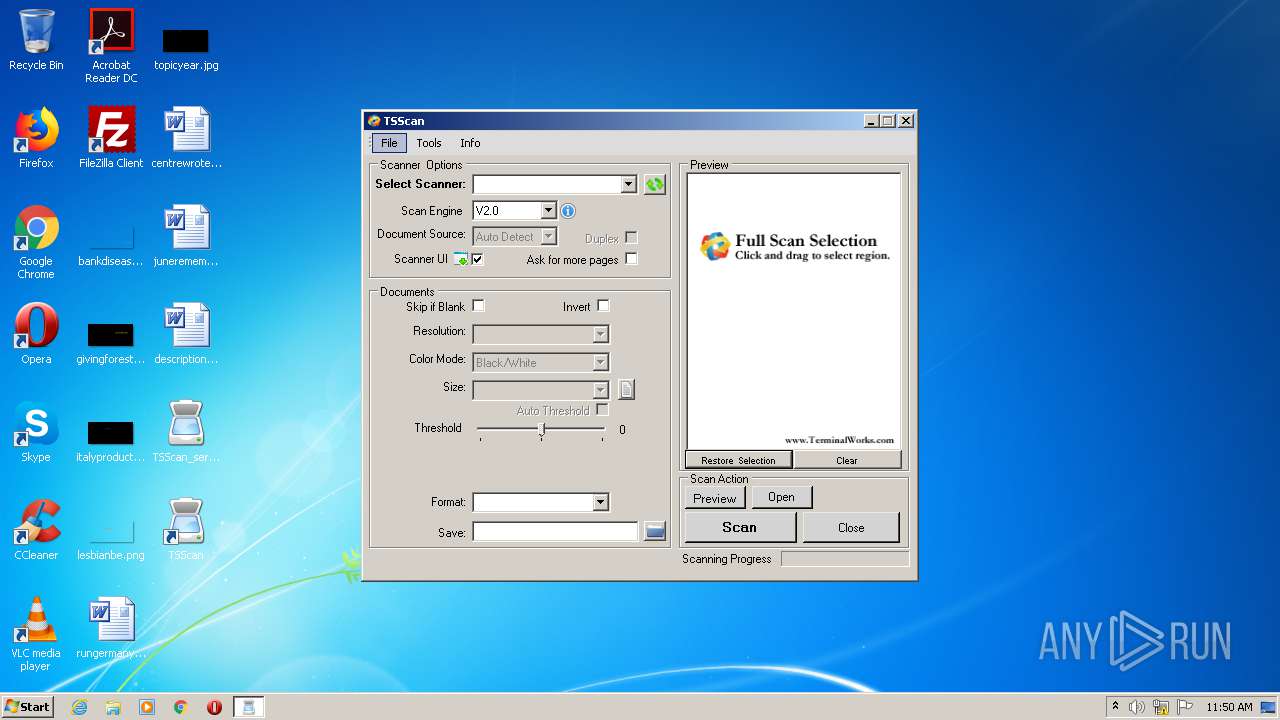Screen dimensions: 1280x720
Task: Select the TSScan desktop shortcut icon
Action: pos(186,530)
